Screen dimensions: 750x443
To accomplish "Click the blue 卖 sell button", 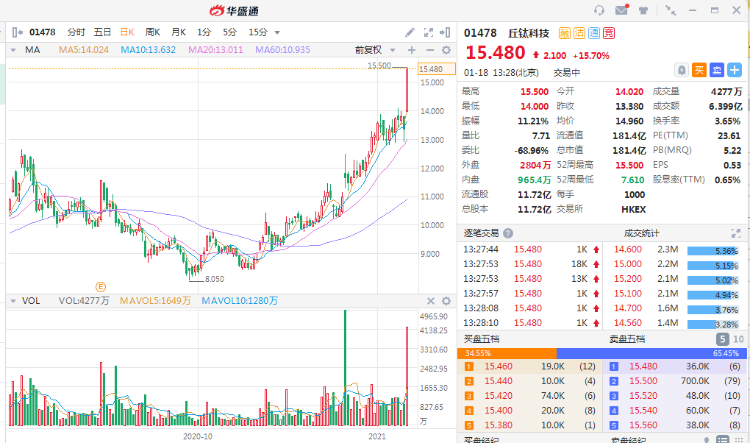I will point(717,70).
